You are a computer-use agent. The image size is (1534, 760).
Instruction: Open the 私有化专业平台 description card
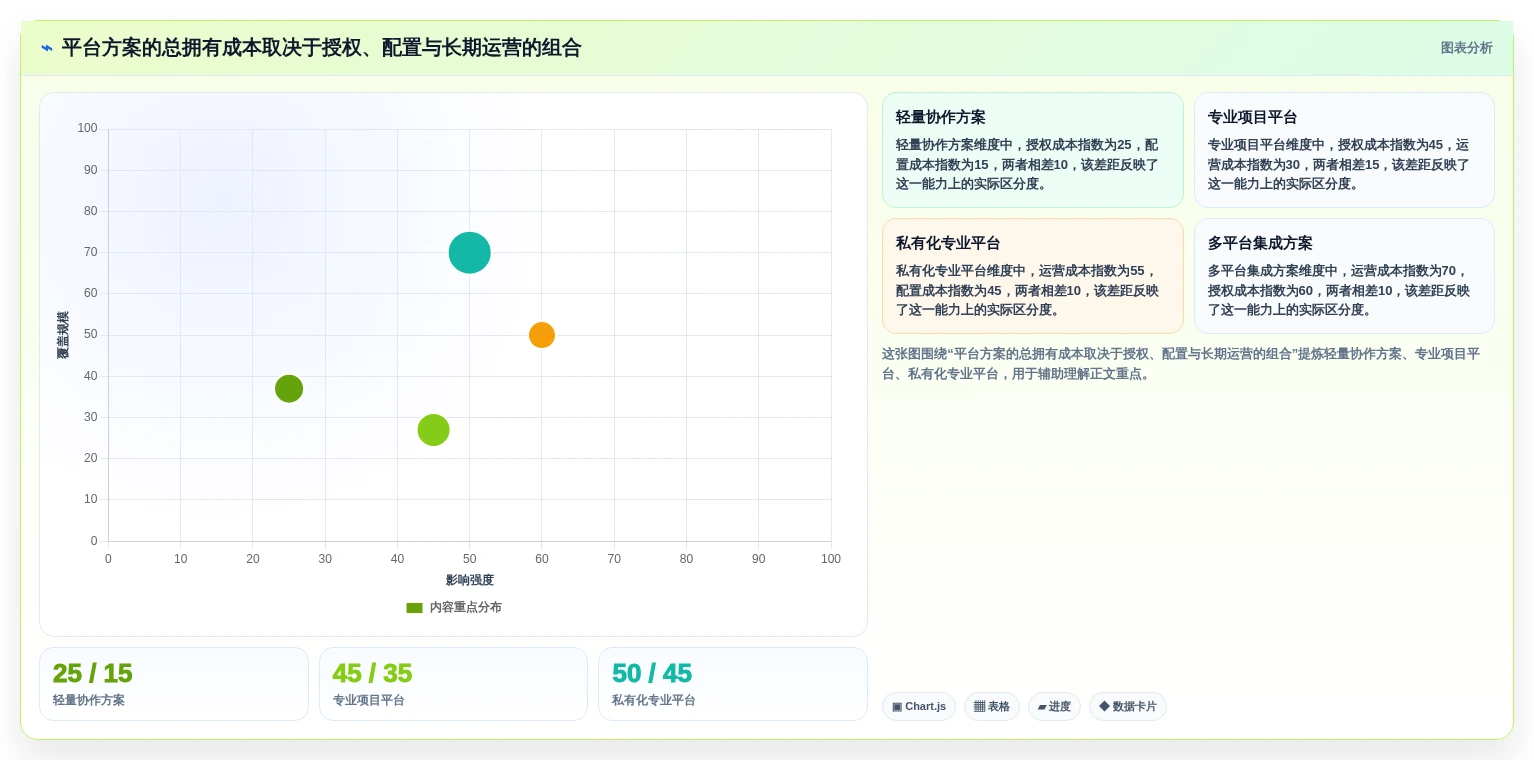pos(1032,276)
